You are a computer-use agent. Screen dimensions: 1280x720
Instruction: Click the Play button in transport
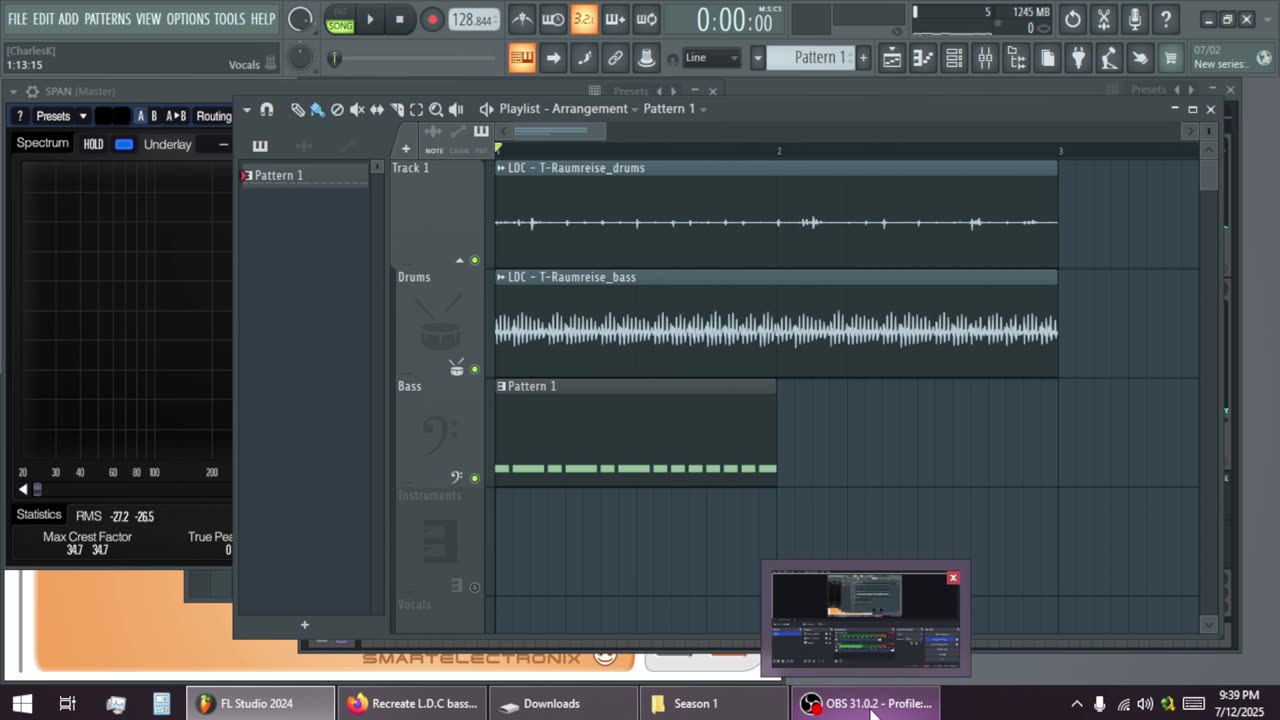coord(370,19)
